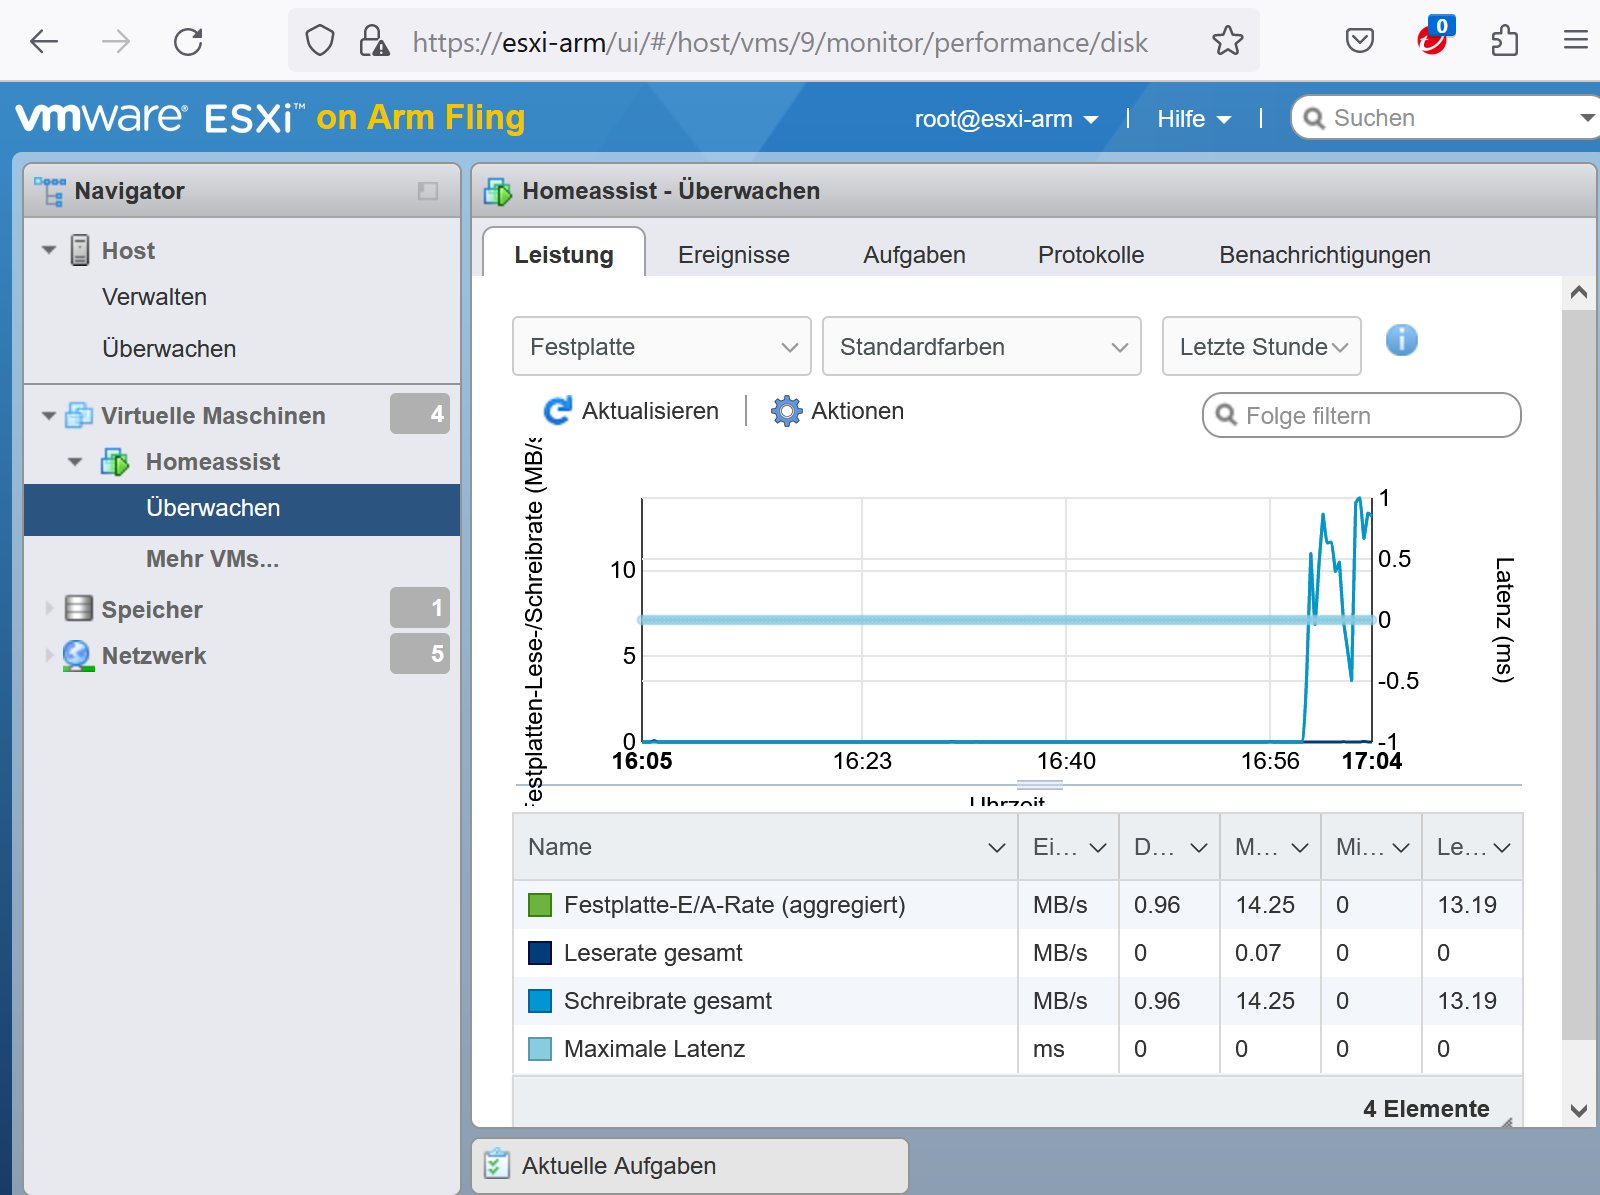Open Mehr VMs... in navigator
The width and height of the screenshot is (1600, 1195).
click(x=212, y=559)
